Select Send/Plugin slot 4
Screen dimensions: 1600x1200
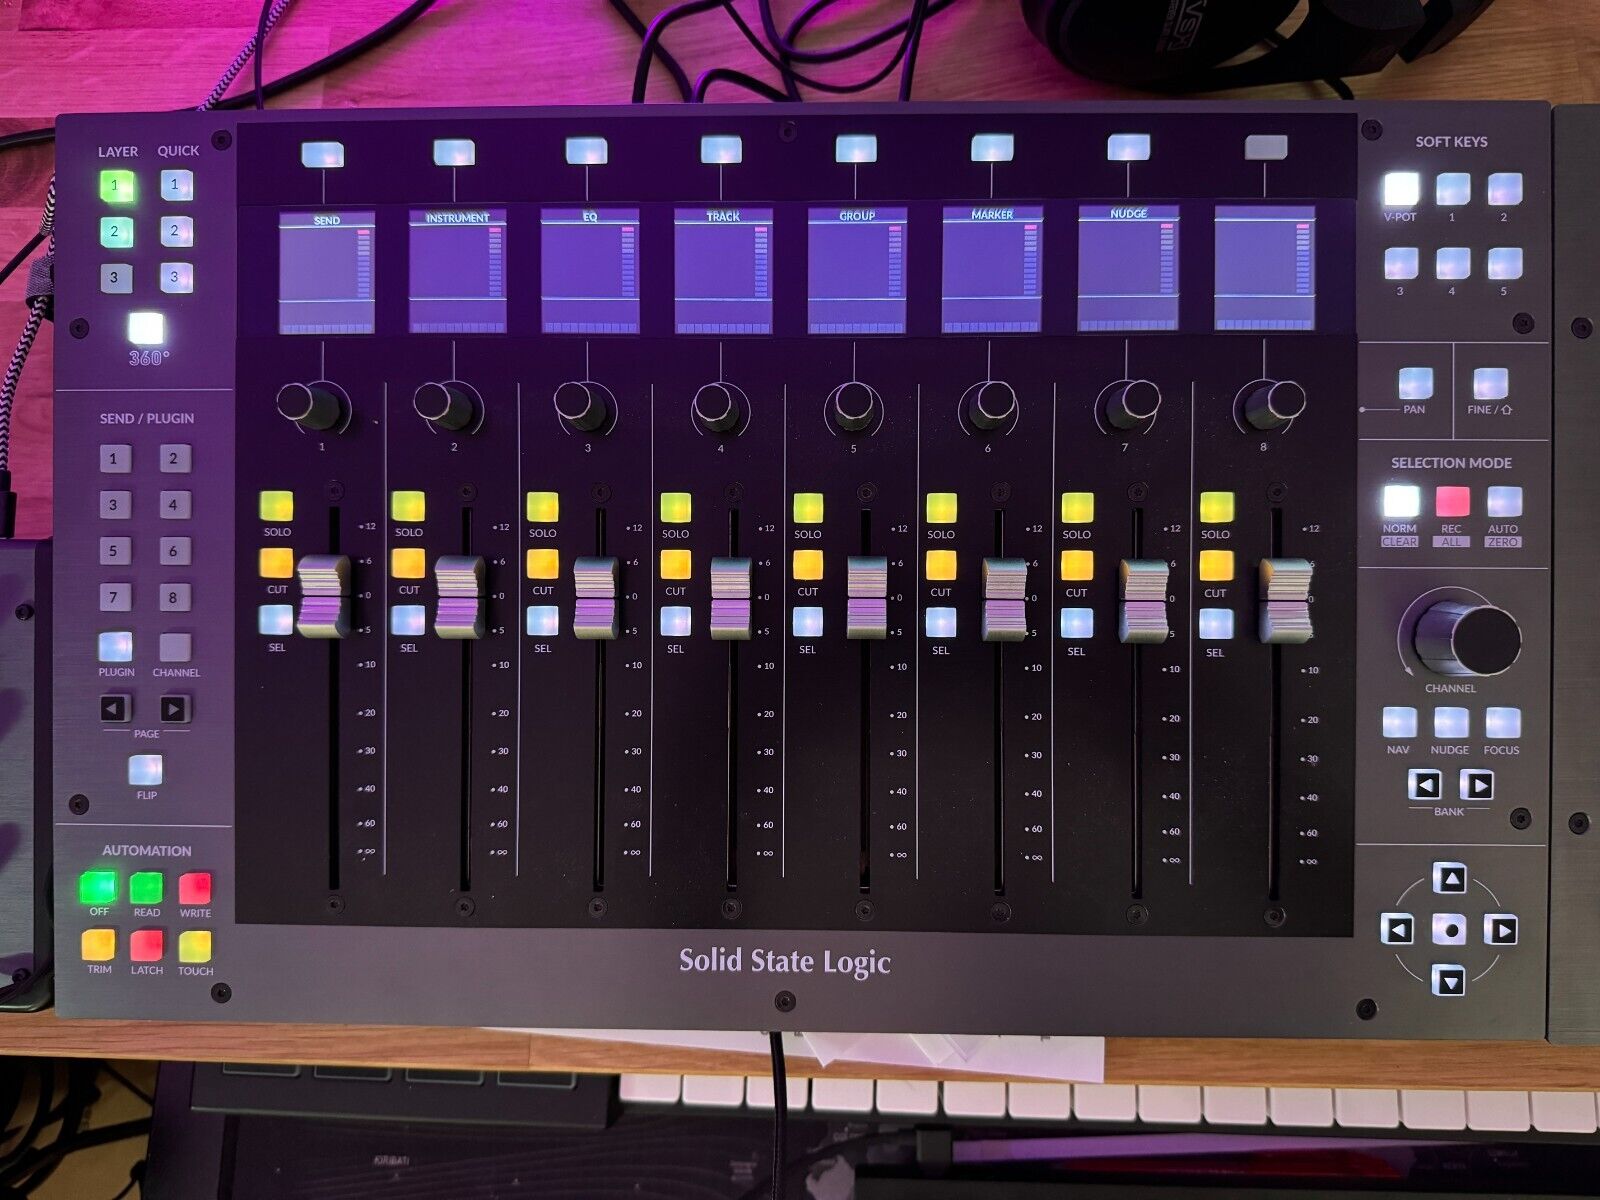click(x=174, y=505)
